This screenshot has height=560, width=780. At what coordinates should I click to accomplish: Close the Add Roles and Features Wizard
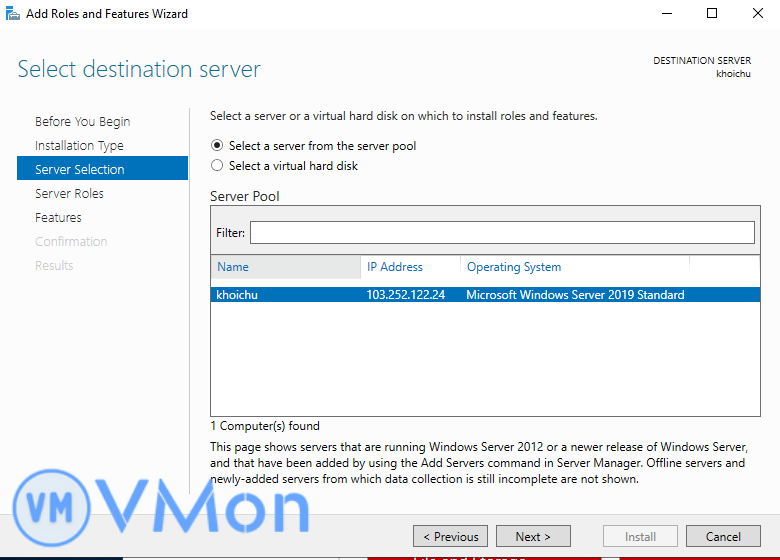757,14
